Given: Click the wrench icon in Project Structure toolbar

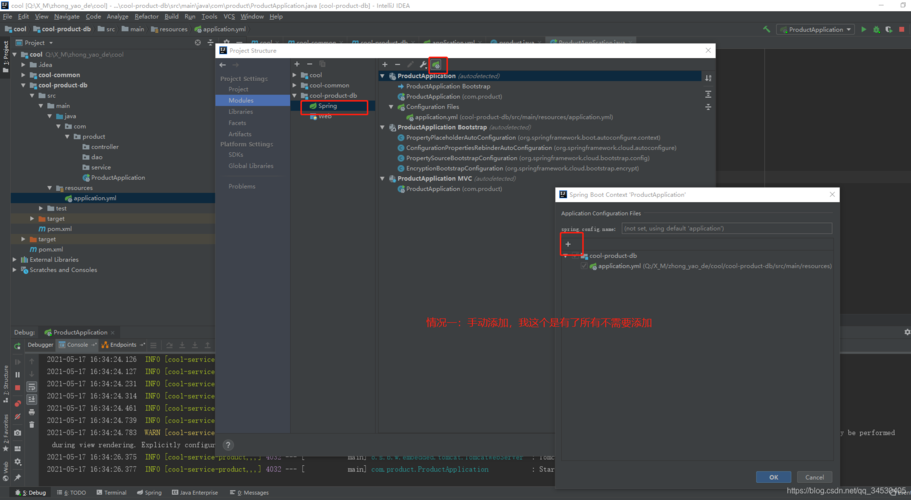Looking at the screenshot, I should click(423, 64).
